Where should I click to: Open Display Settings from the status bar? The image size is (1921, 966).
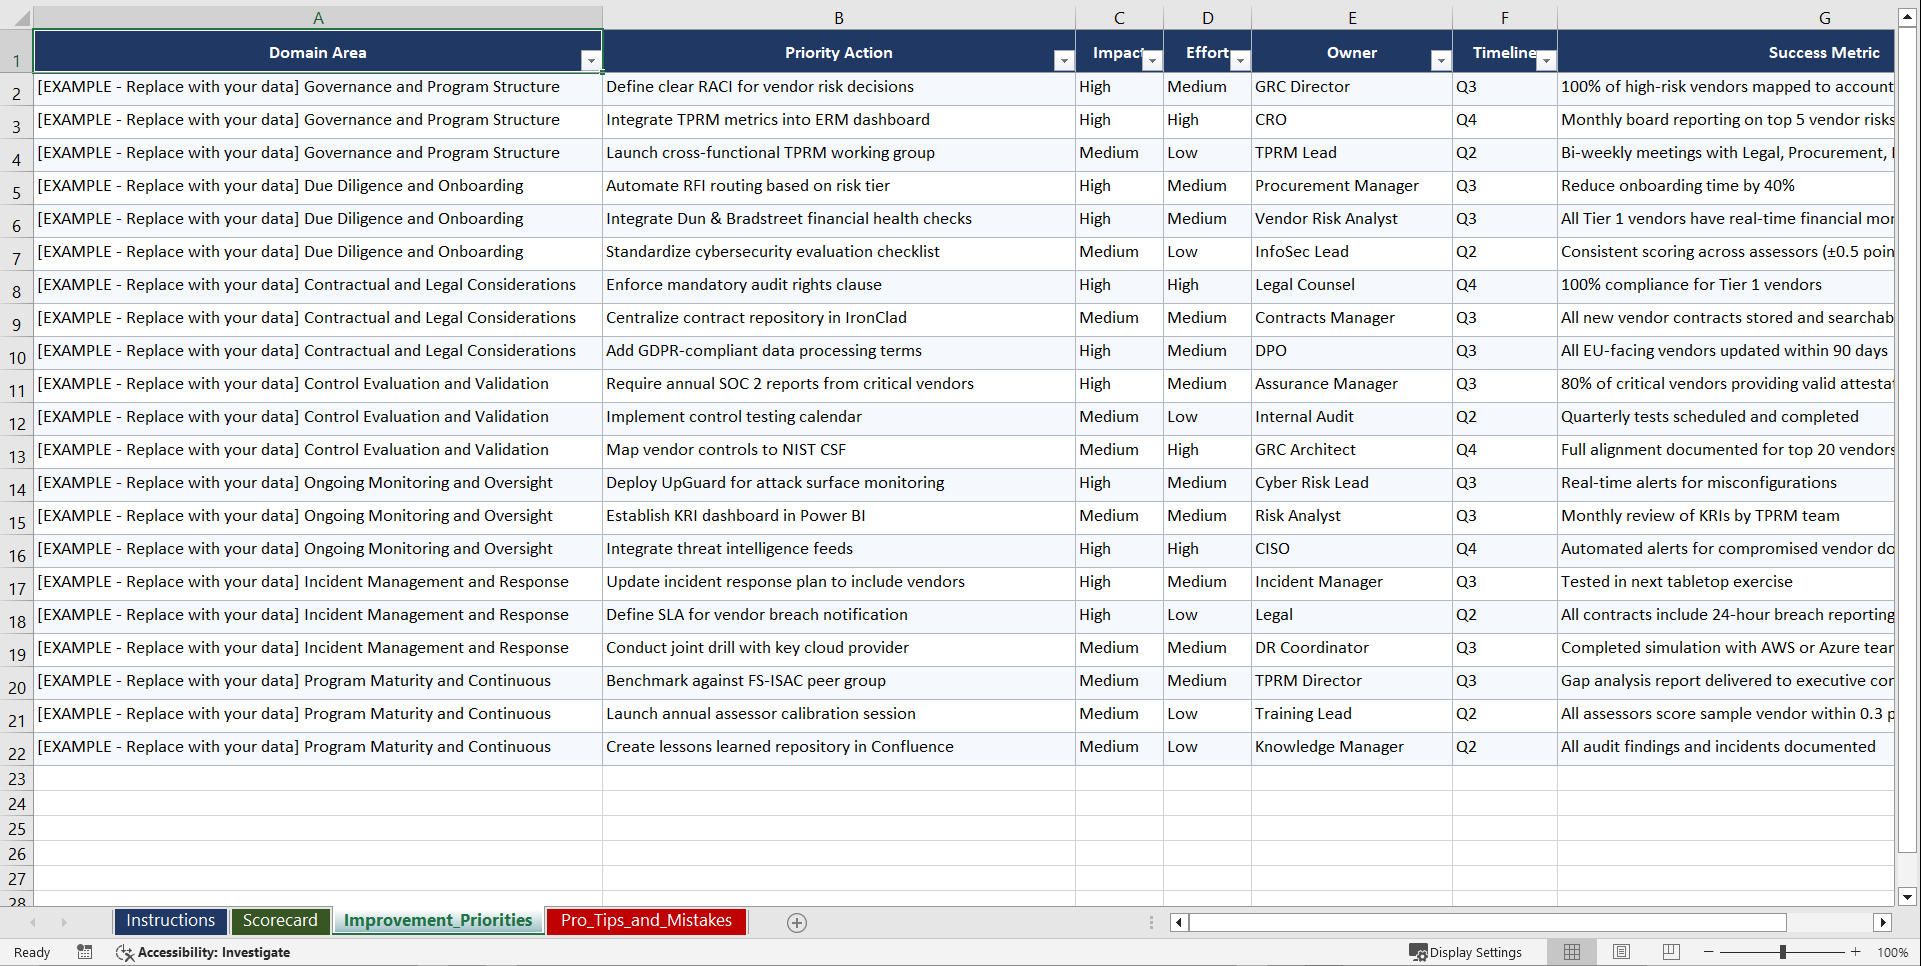pyautogui.click(x=1465, y=952)
